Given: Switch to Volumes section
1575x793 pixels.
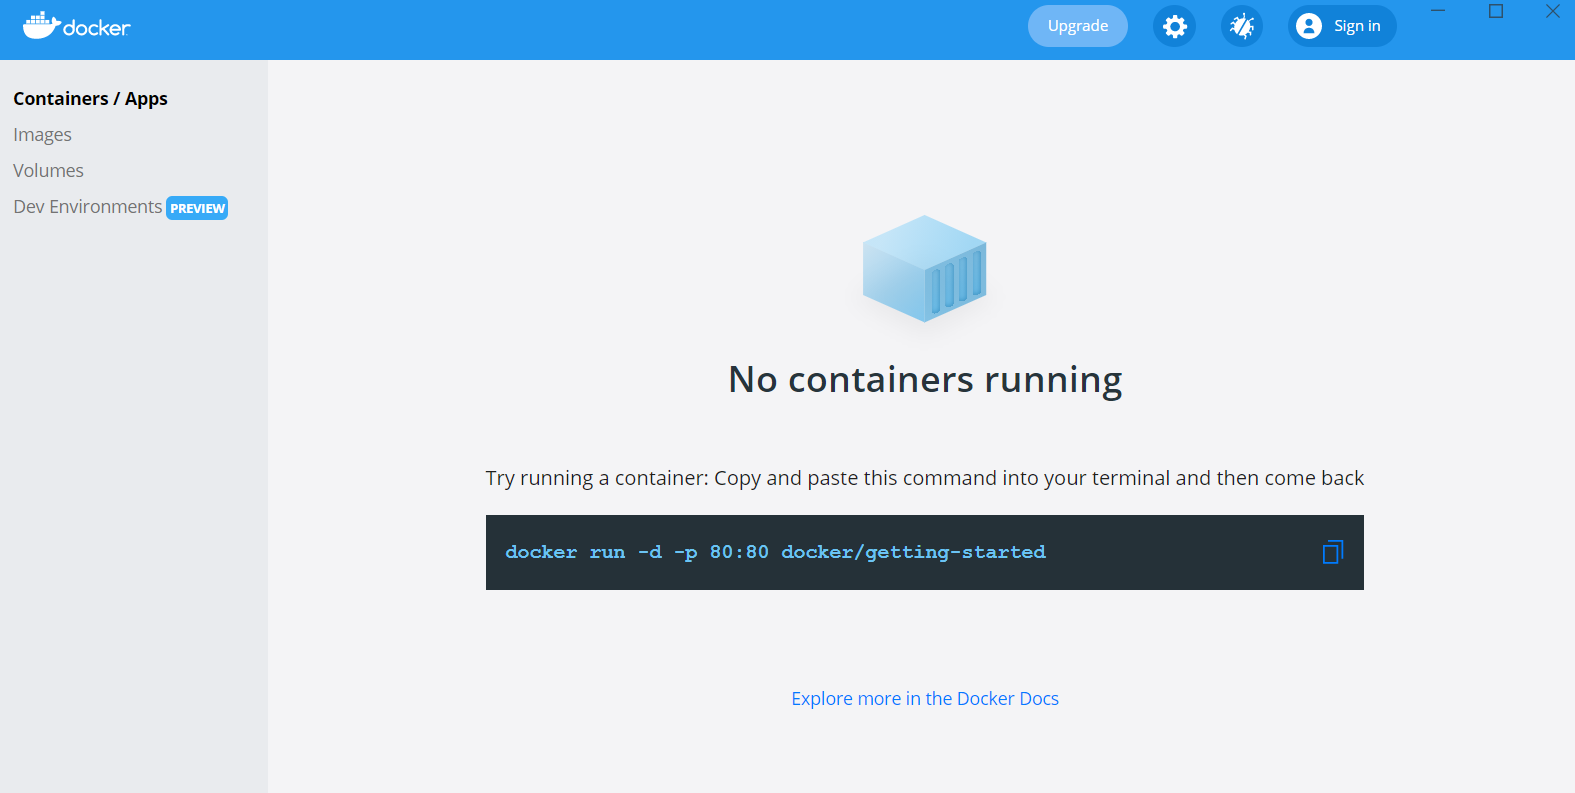Looking at the screenshot, I should point(48,170).
